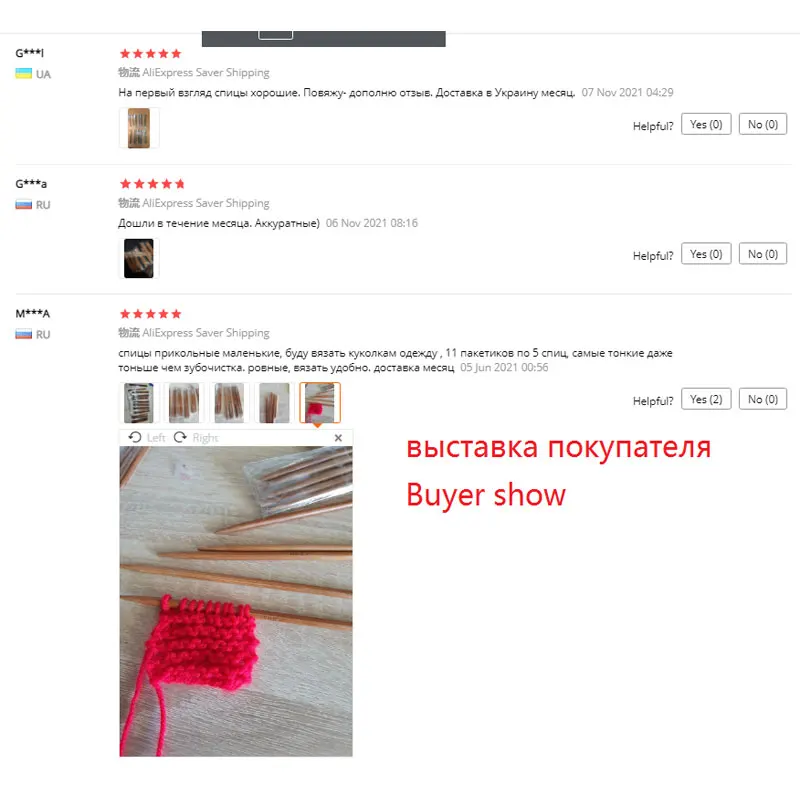Image resolution: width=800 pixels, height=800 pixels.
Task: Select the red yarn thumbnail in M***A's review
Action: coord(320,403)
